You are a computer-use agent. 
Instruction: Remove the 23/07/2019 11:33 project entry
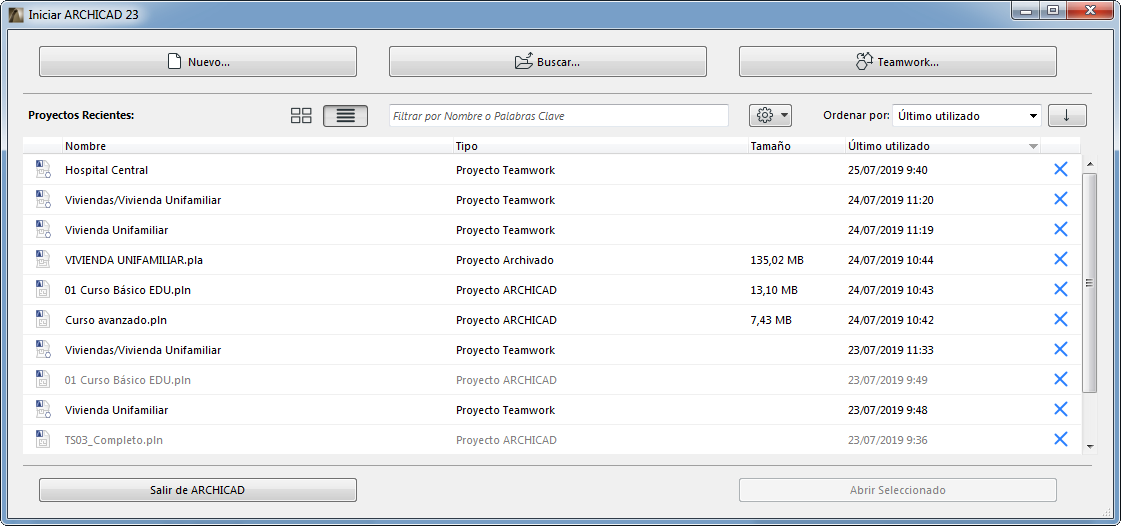[1060, 349]
